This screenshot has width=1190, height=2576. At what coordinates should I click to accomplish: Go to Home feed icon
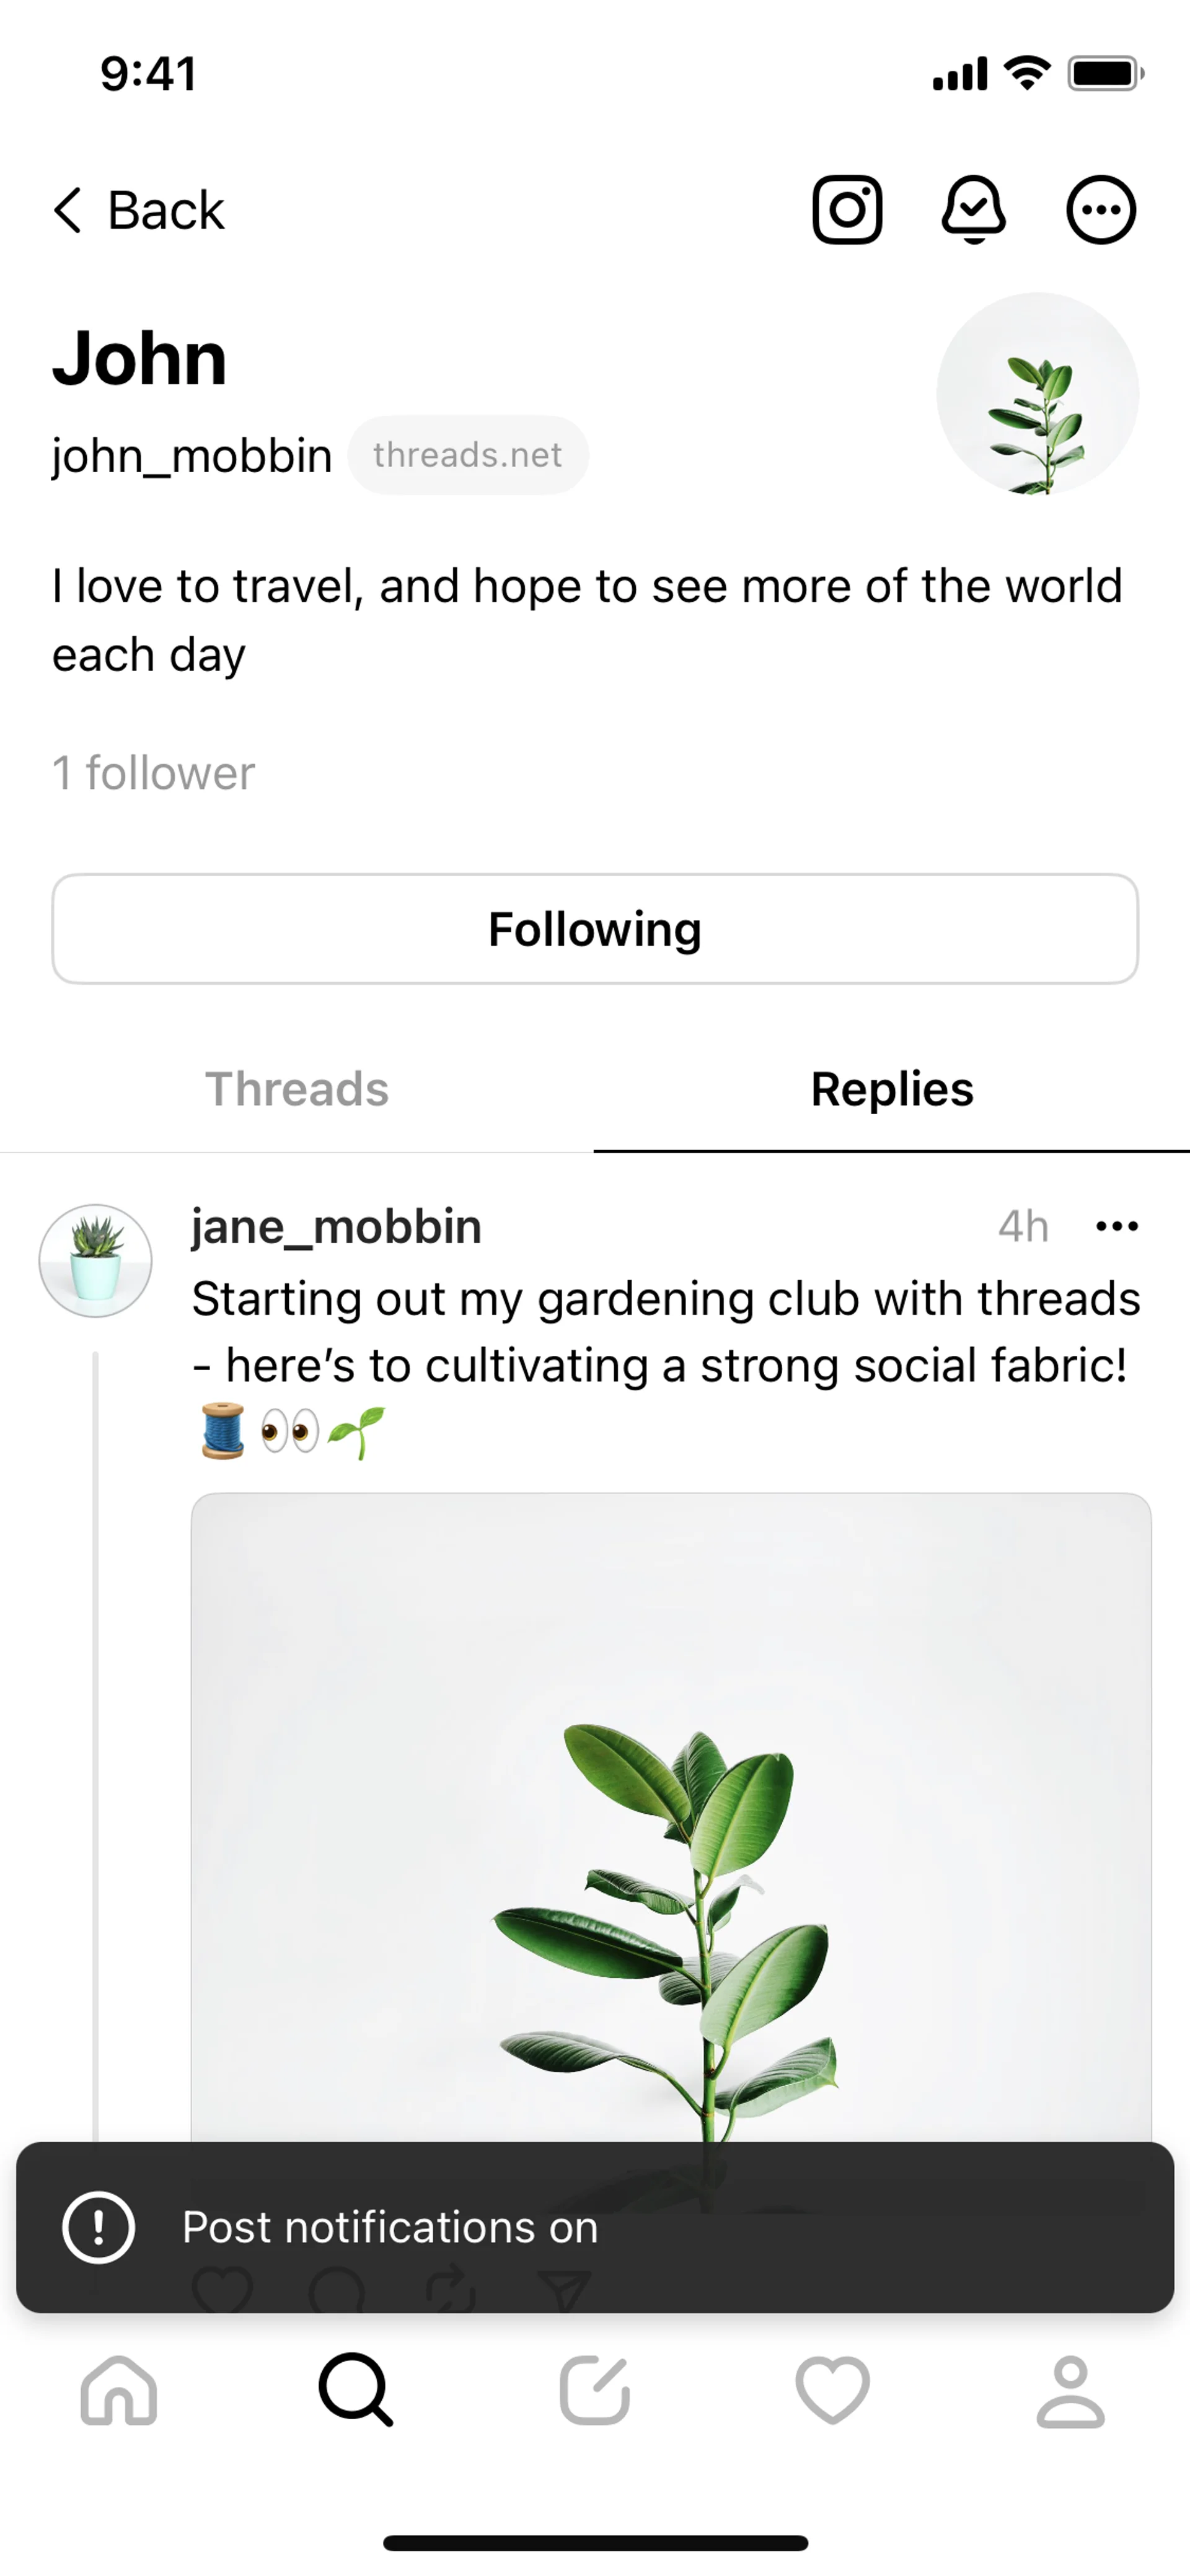pos(119,2391)
